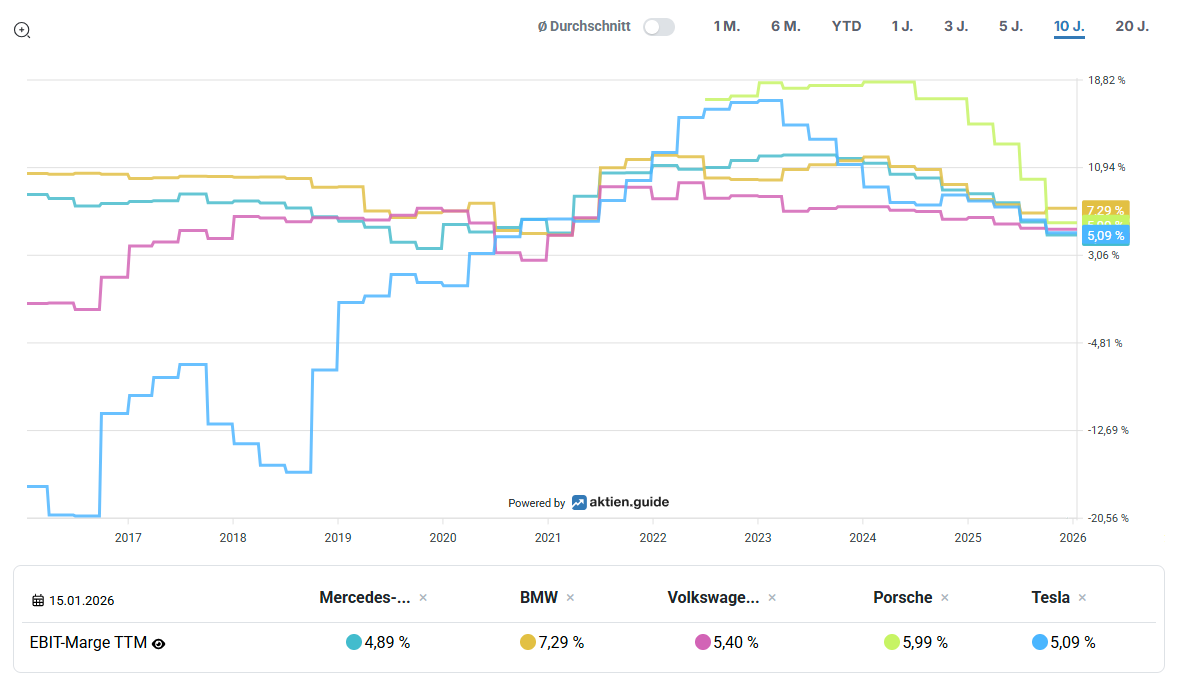The width and height of the screenshot is (1177, 680).
Task: Click the Tesla blue color dot
Action: pyautogui.click(x=1040, y=642)
